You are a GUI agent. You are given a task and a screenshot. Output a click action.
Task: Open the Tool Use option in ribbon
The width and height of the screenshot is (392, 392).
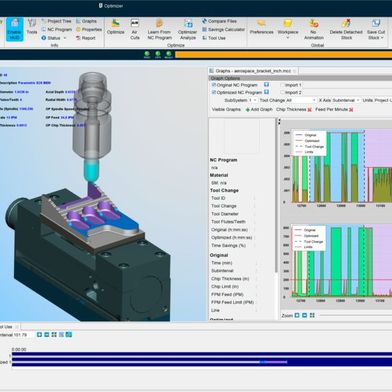214,38
